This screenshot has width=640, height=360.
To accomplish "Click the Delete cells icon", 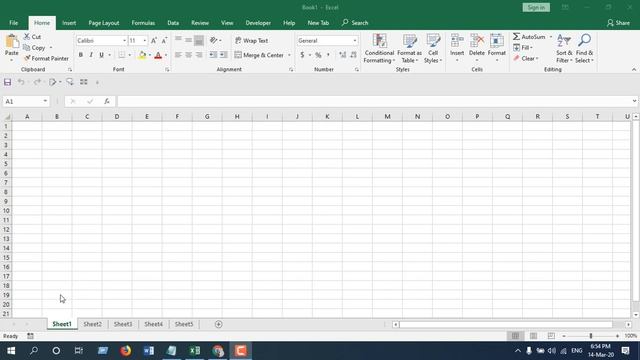I will pyautogui.click(x=477, y=41).
